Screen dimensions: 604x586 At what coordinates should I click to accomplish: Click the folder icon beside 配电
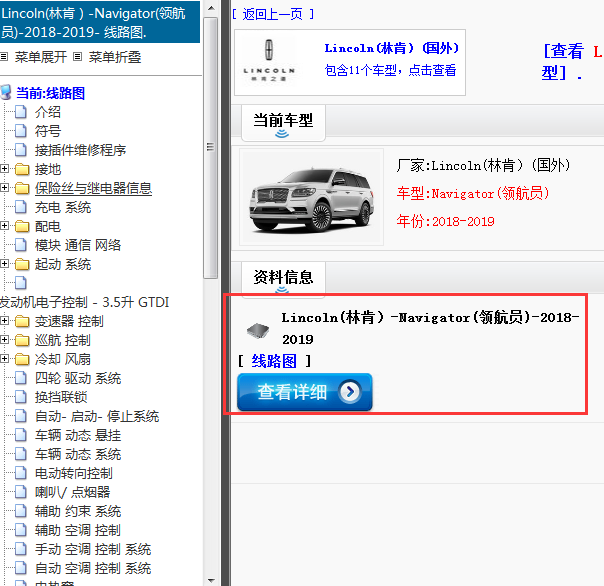(x=22, y=226)
